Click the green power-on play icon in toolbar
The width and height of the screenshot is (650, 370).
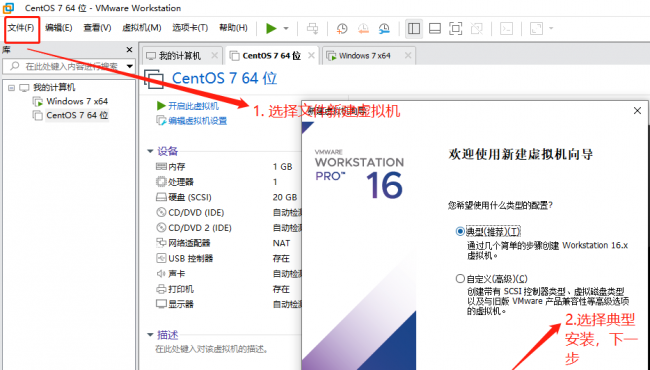271,28
